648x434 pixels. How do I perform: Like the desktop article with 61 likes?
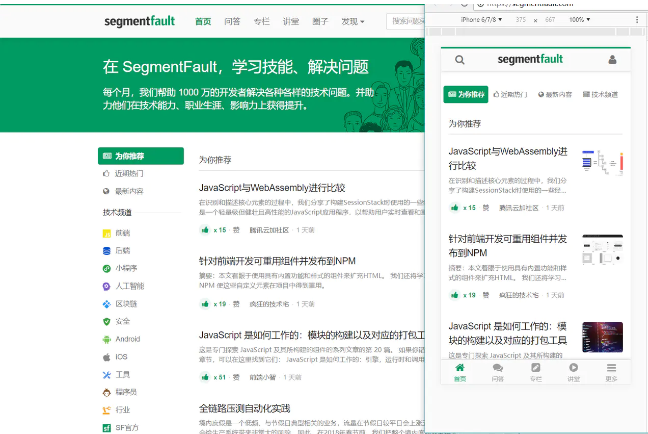click(x=206, y=377)
